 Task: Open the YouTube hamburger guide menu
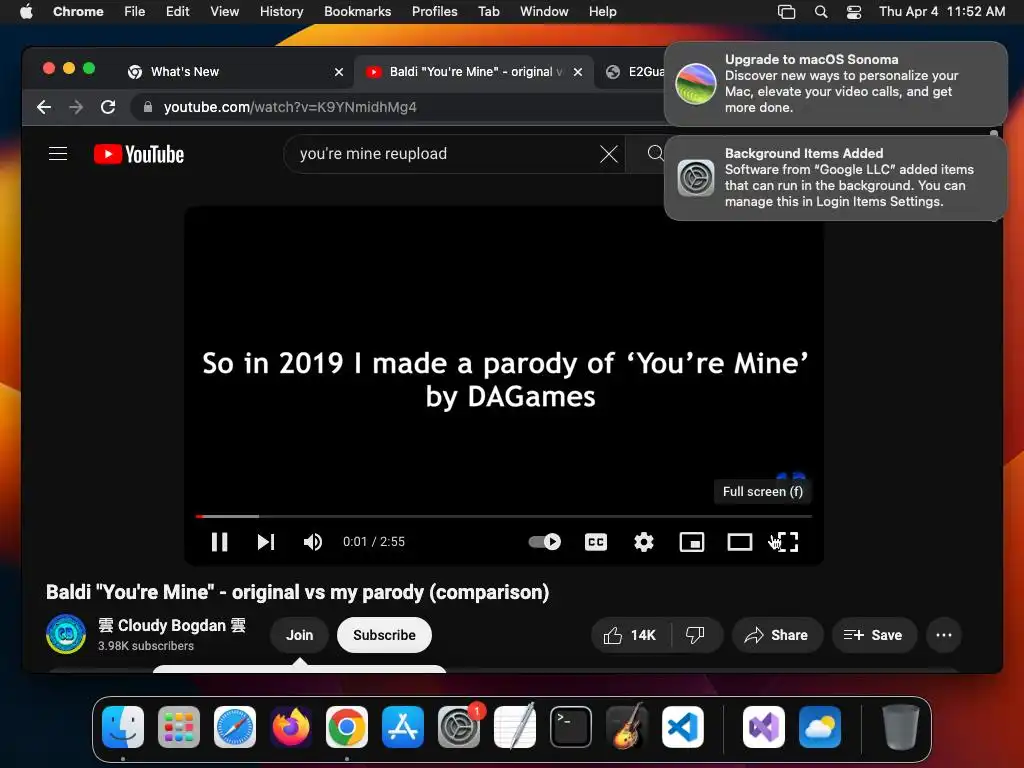[x=58, y=153]
